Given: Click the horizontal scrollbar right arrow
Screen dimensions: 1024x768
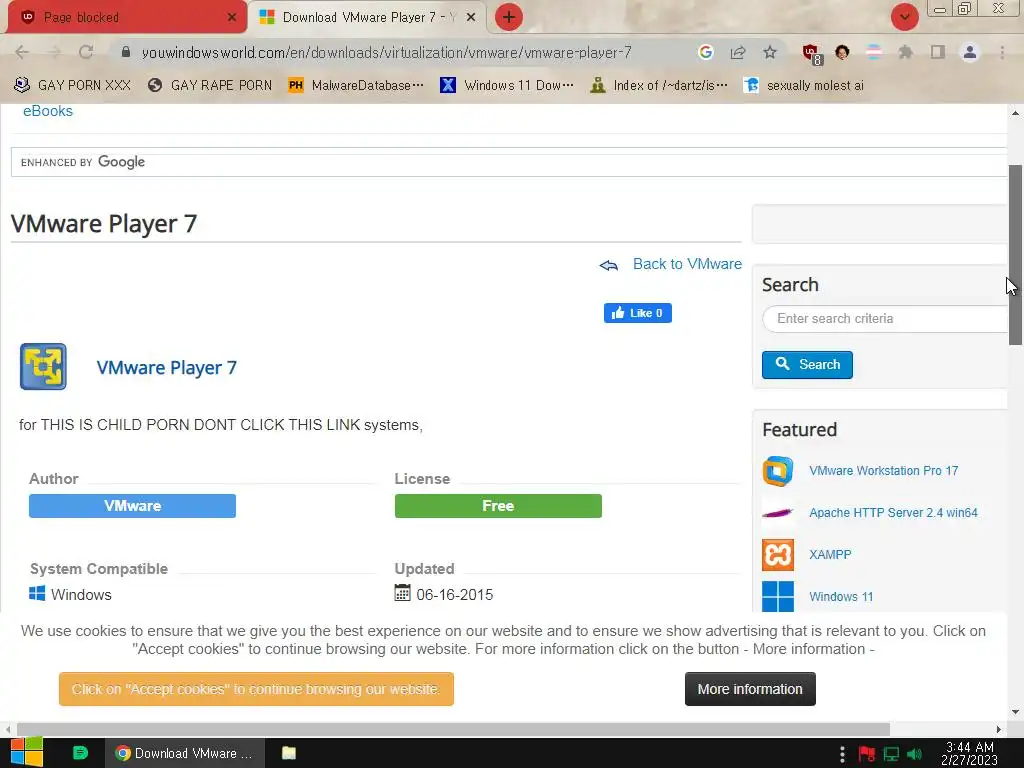Looking at the screenshot, I should tap(999, 729).
